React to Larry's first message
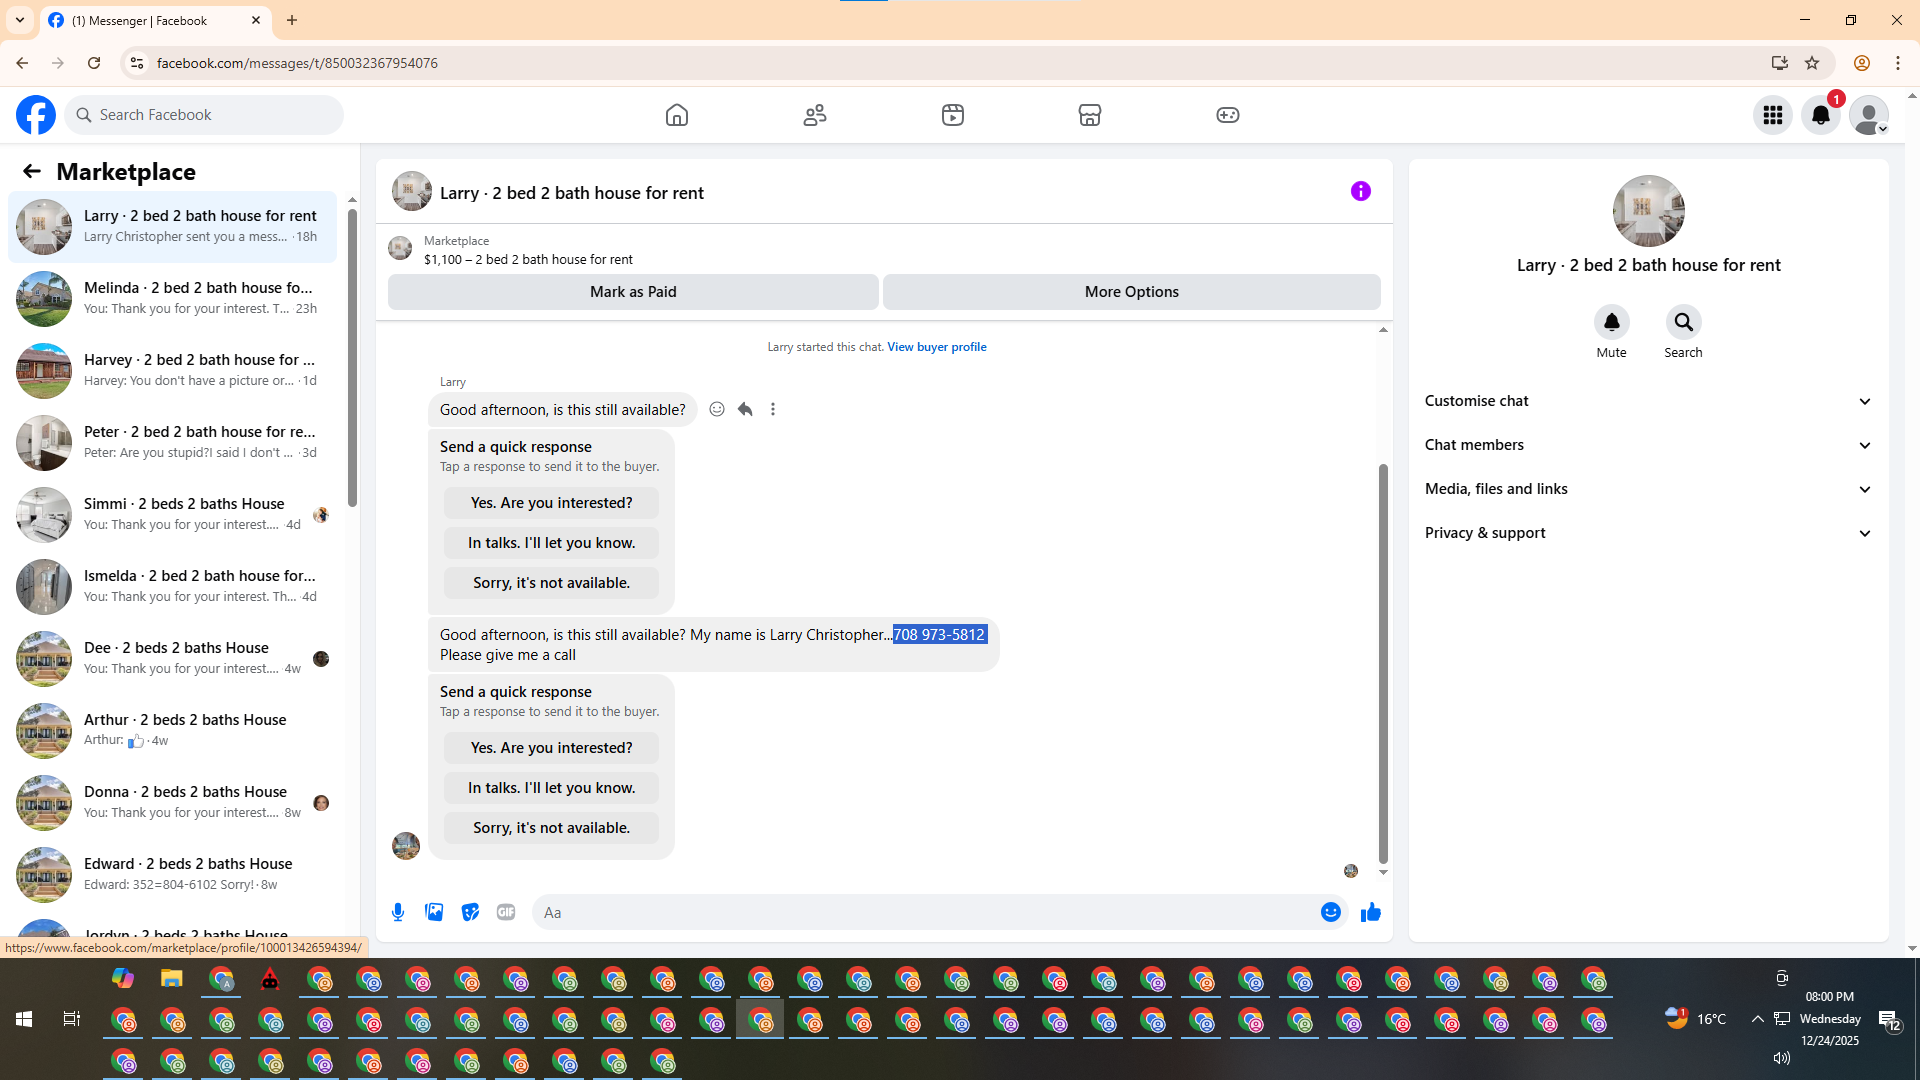The image size is (1920, 1080). point(717,409)
